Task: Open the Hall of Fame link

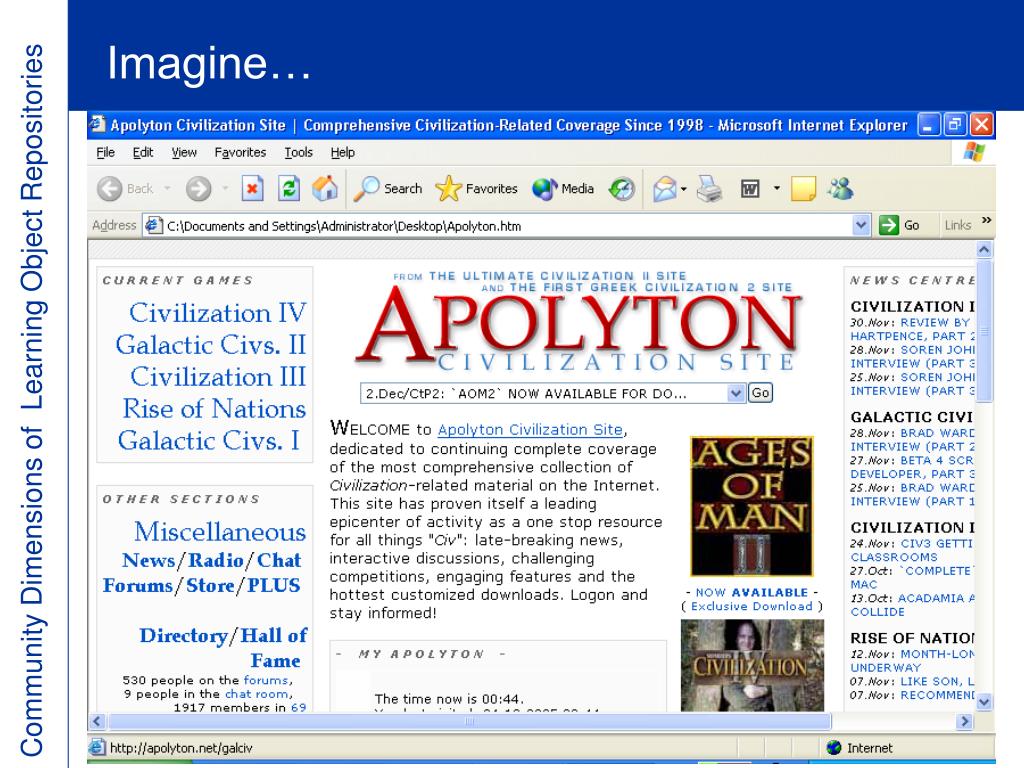Action: [x=274, y=648]
